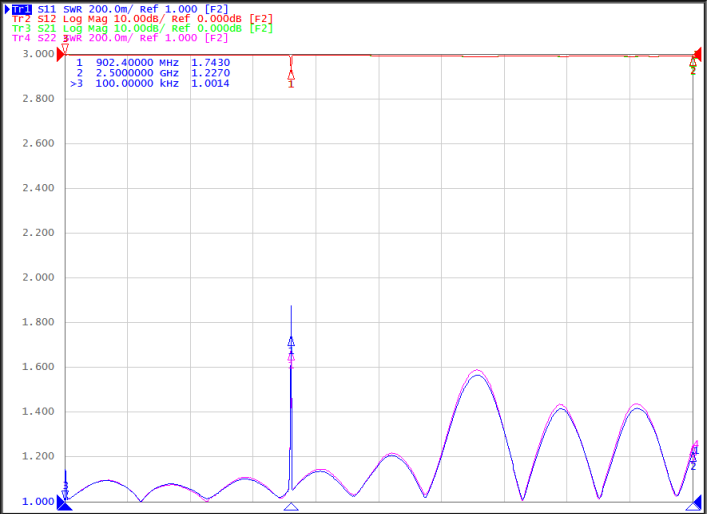Click marker 1 frequency indicator triangle on bottom axis
This screenshot has width=707, height=514.
pos(291,507)
